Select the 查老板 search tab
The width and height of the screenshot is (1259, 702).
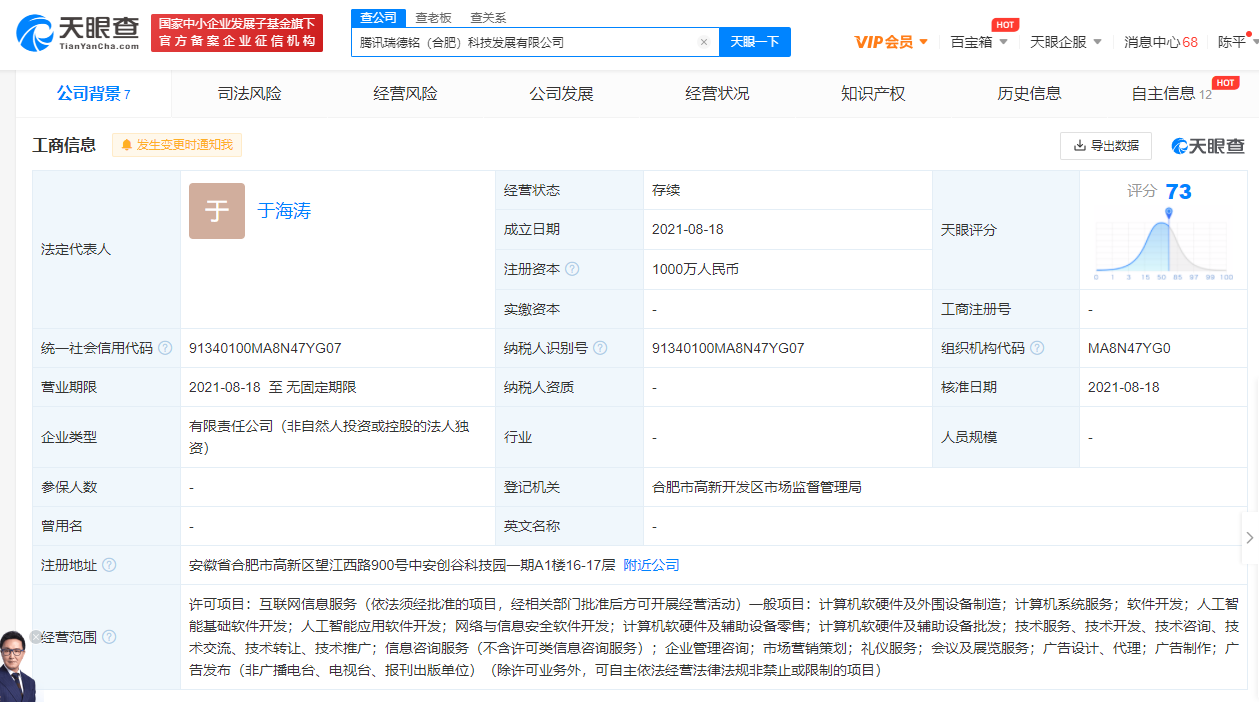(433, 17)
